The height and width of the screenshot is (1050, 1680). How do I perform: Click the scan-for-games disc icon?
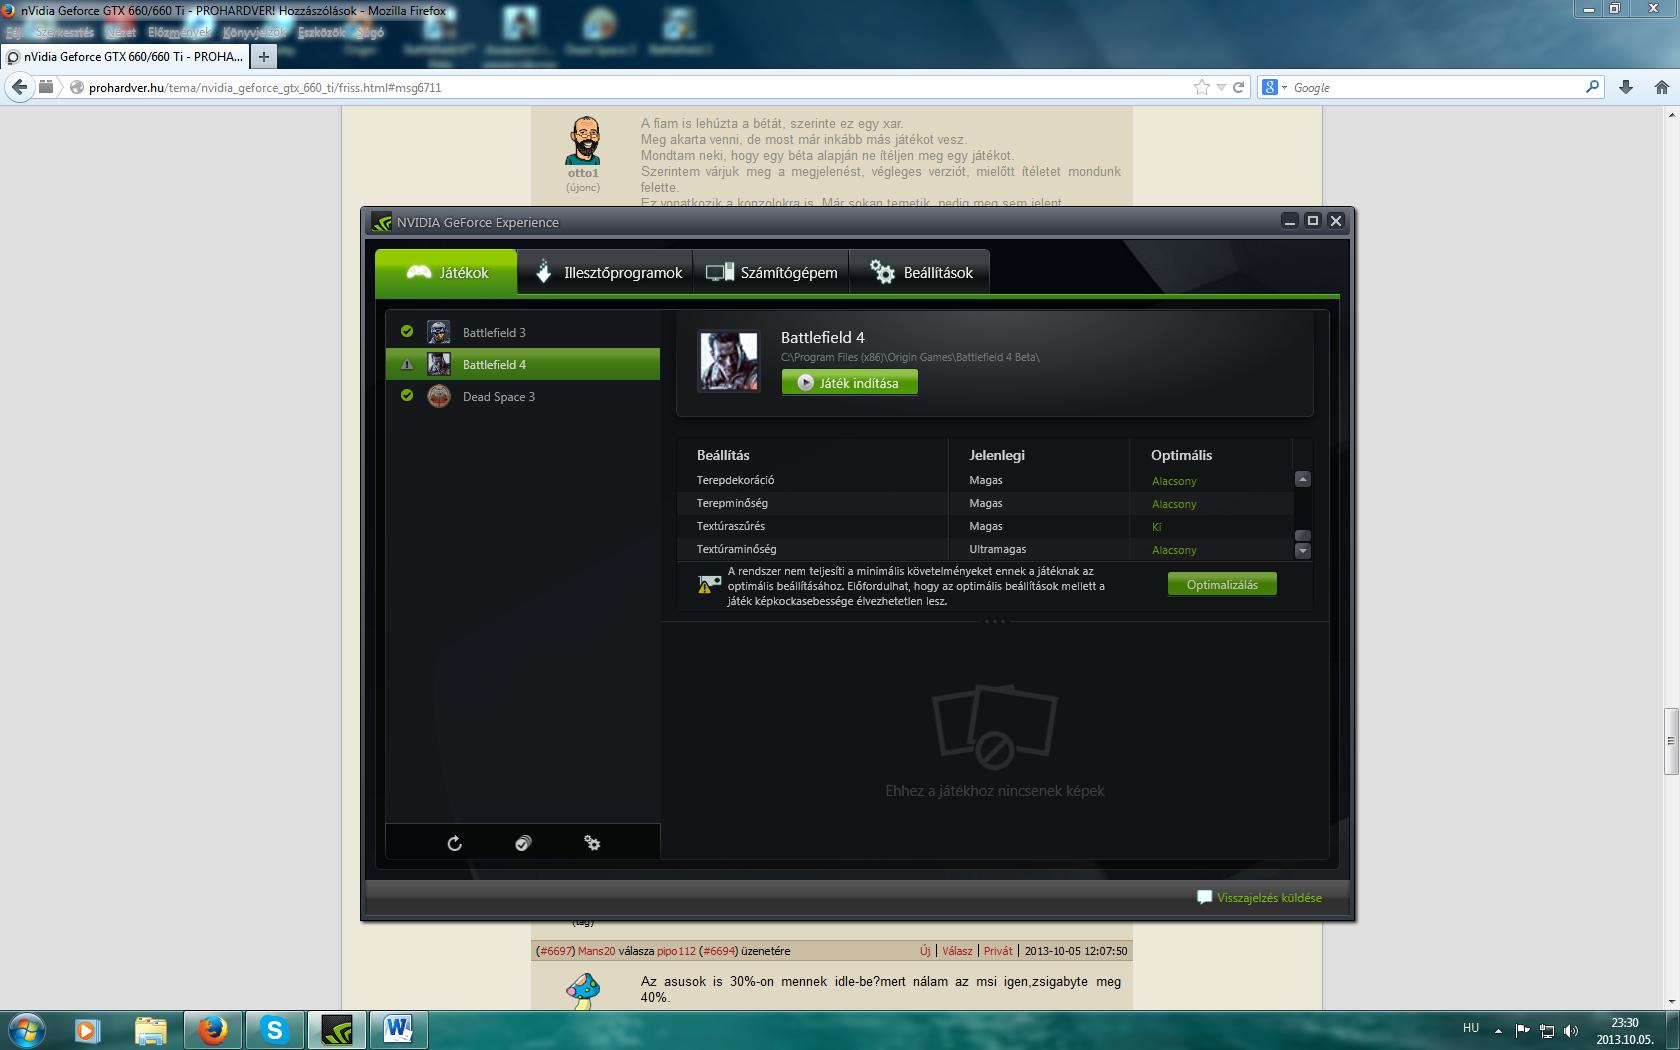pos(523,843)
